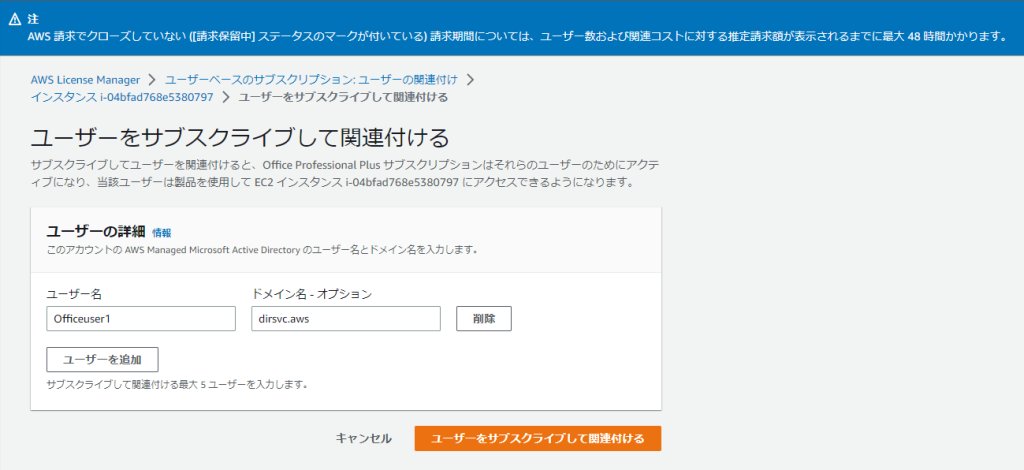
Task: Click the ユーザーの詳細 section heading
Action: click(x=96, y=231)
